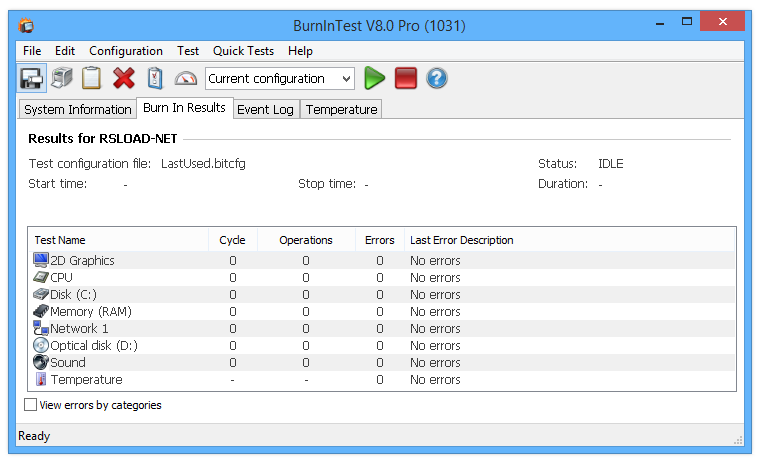Sort by Last Error Description column header
Screen dimensions: 769x463
[569, 240]
